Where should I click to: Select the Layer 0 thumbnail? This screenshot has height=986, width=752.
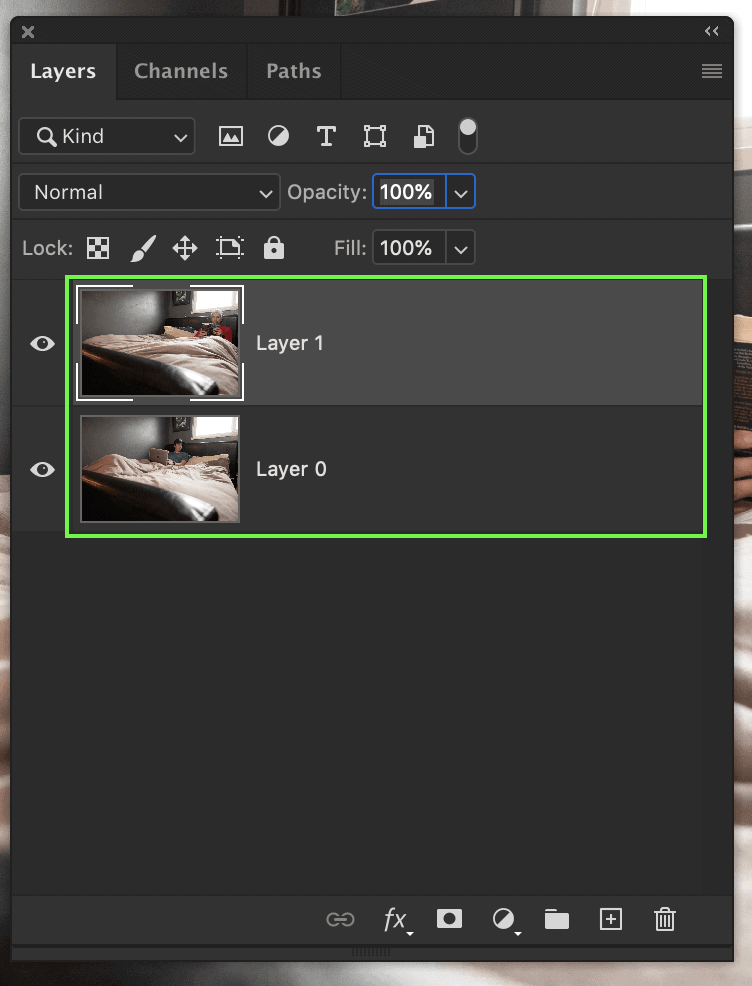[160, 469]
